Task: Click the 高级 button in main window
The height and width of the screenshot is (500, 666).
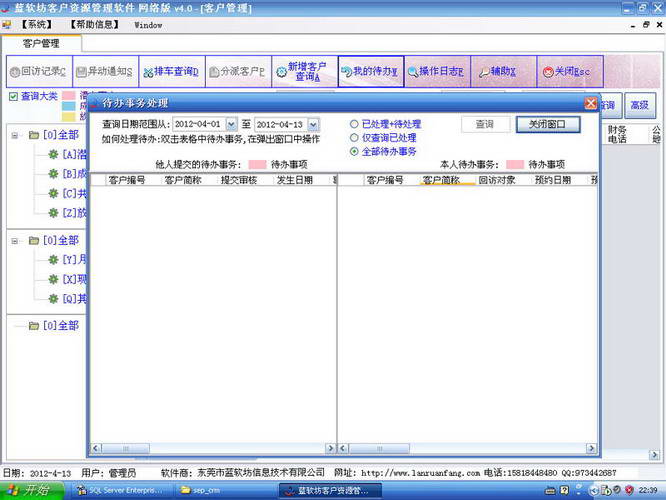Action: click(x=639, y=105)
